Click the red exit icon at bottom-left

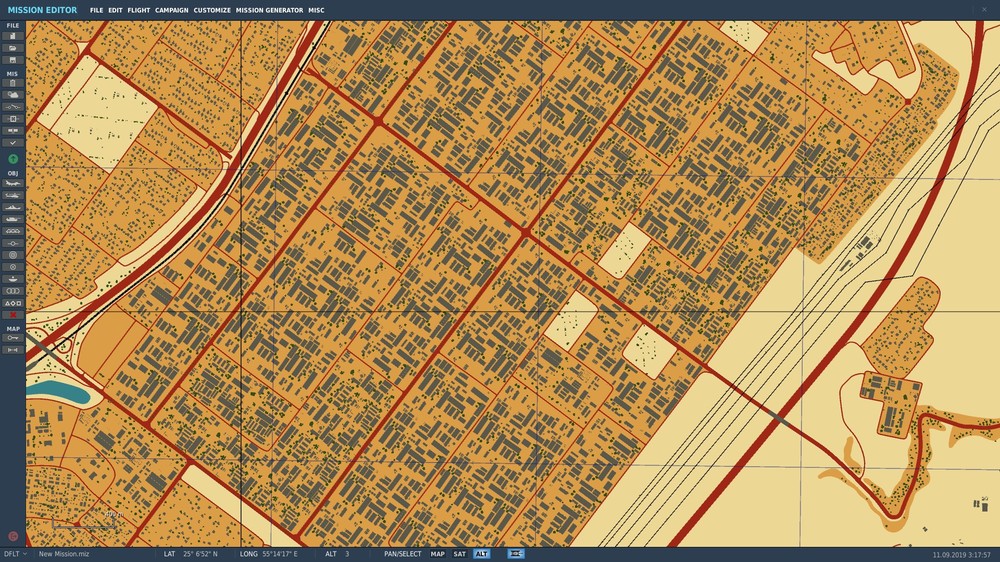click(x=13, y=536)
